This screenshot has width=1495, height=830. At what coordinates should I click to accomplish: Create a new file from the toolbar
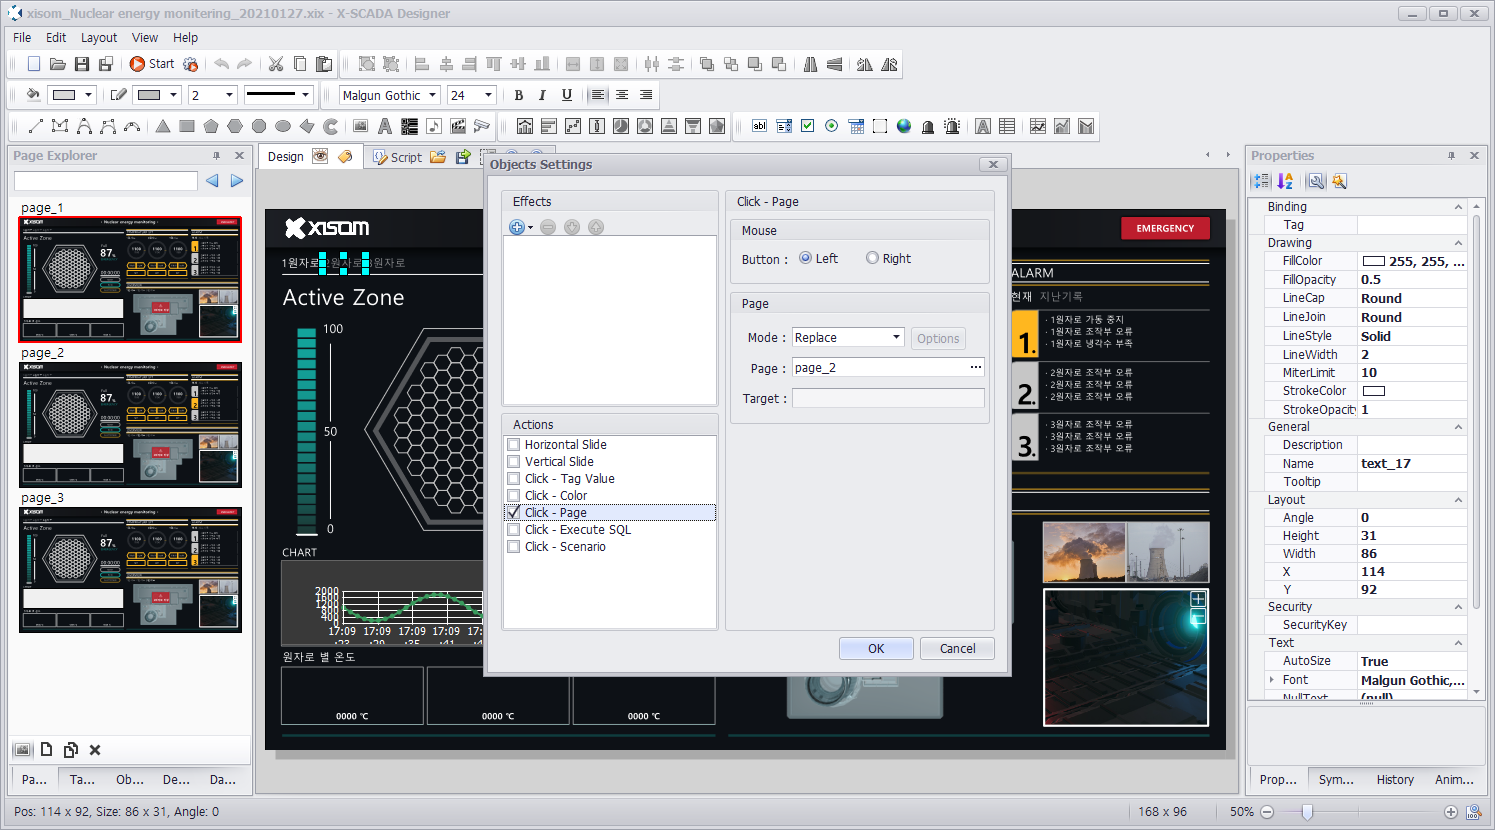[34, 64]
